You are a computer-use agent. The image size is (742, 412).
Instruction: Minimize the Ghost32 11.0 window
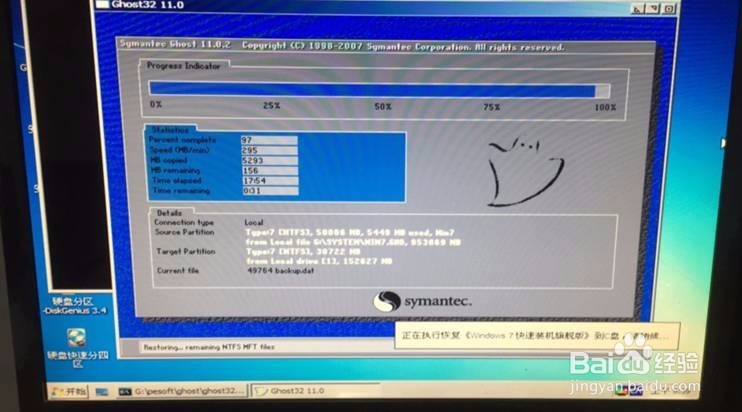pos(638,9)
